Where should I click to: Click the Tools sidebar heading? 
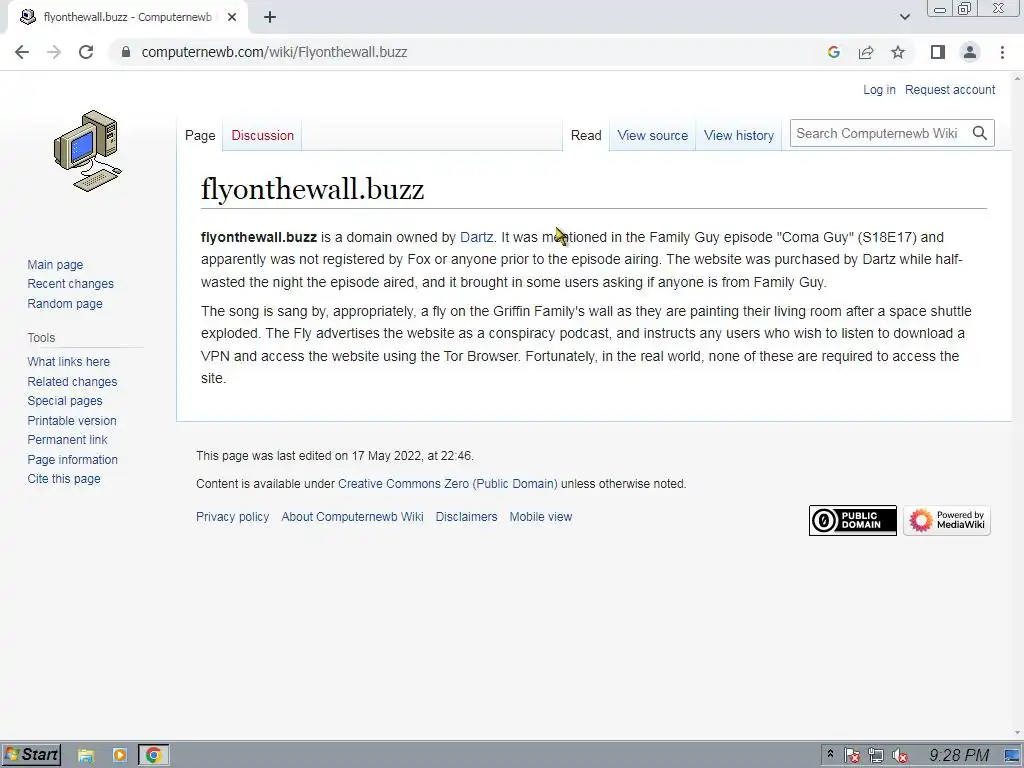[41, 338]
